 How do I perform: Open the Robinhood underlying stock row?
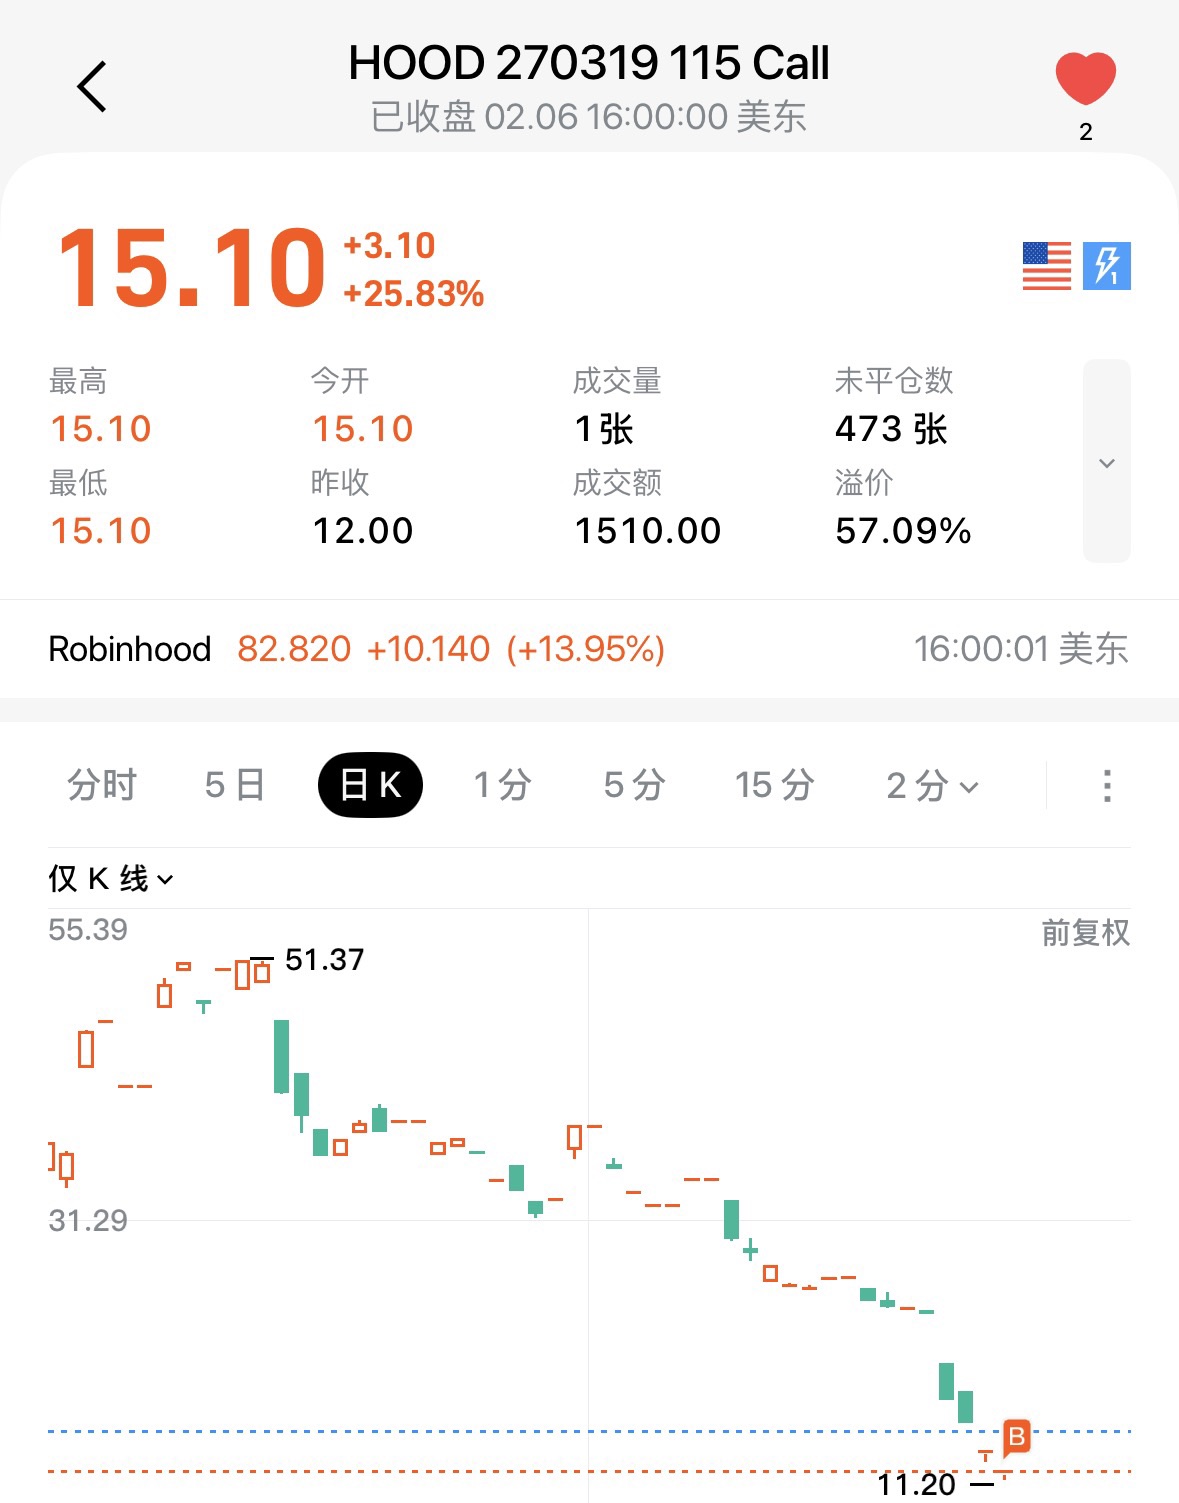[588, 649]
